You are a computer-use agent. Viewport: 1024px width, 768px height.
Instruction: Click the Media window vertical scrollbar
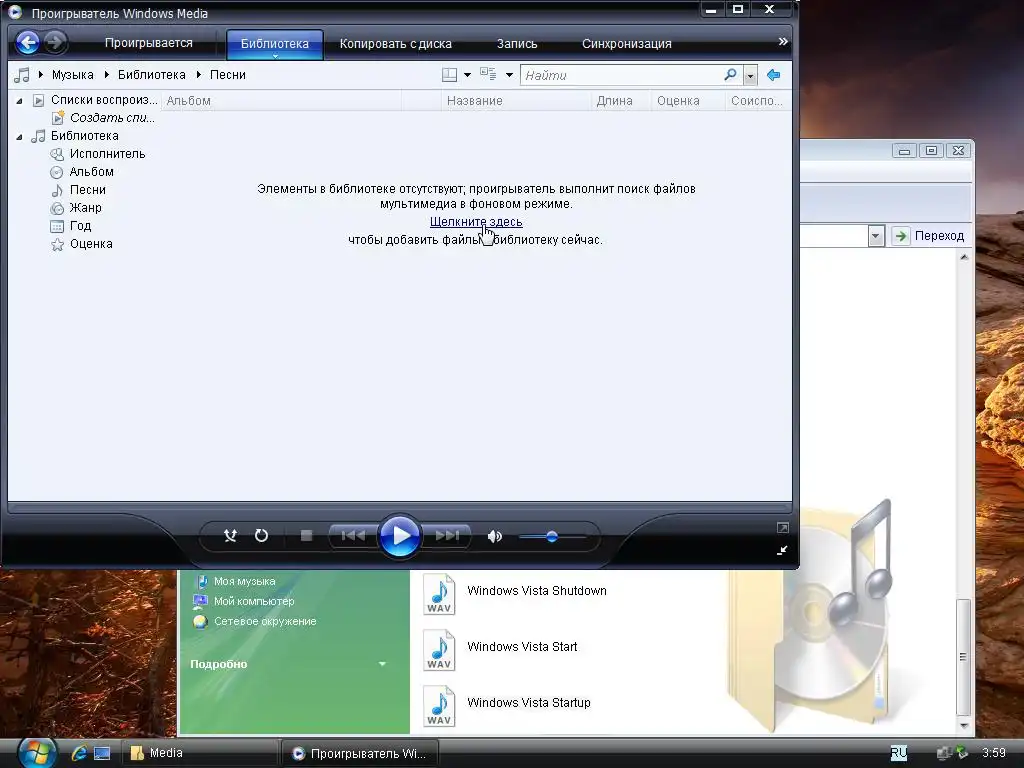tap(964, 657)
